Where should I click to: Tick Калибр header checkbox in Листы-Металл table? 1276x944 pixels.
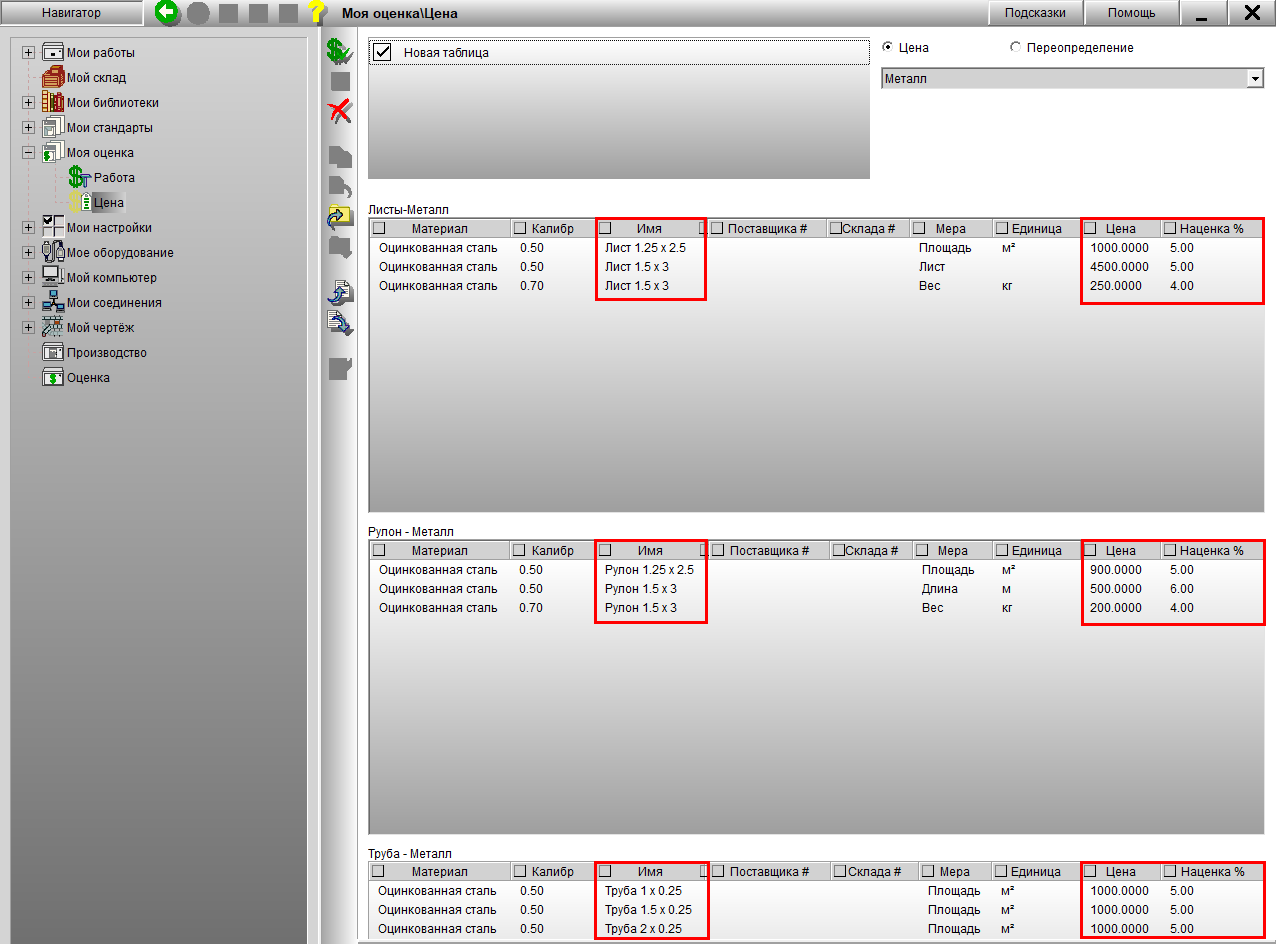tap(519, 228)
